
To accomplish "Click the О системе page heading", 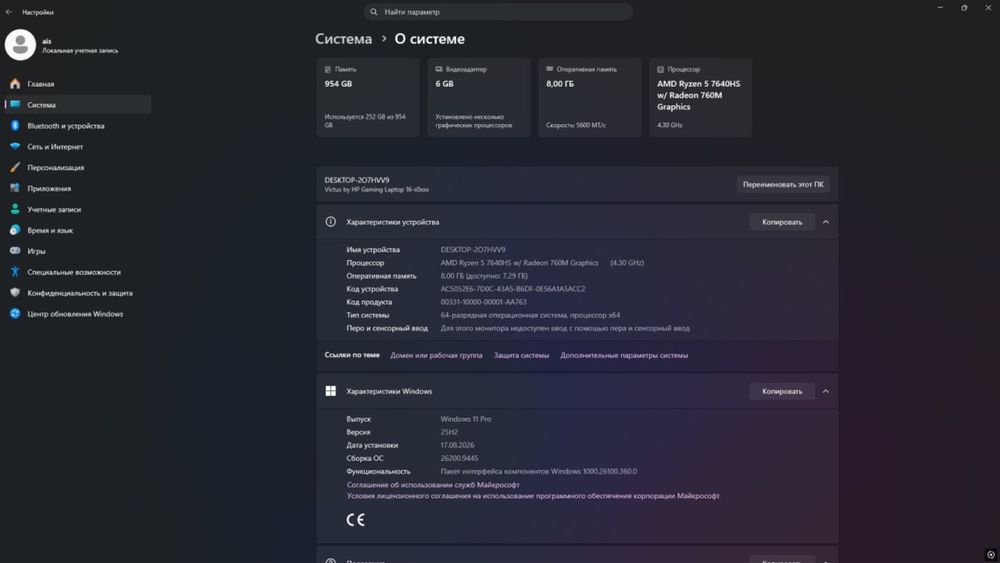I will click(x=429, y=39).
